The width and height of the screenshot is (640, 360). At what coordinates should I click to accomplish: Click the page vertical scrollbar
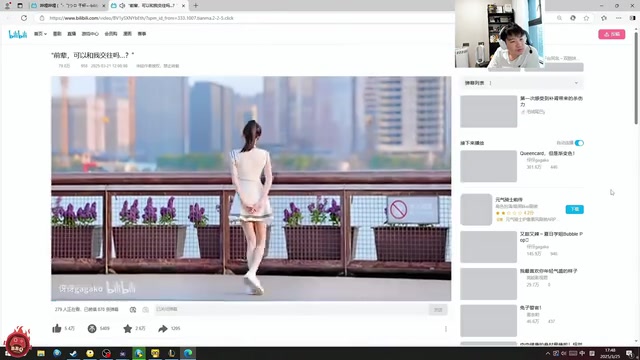pyautogui.click(x=636, y=78)
